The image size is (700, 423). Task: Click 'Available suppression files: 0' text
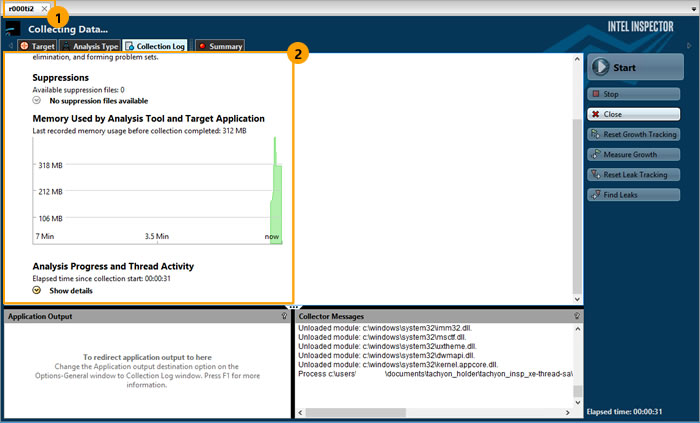[79, 90]
